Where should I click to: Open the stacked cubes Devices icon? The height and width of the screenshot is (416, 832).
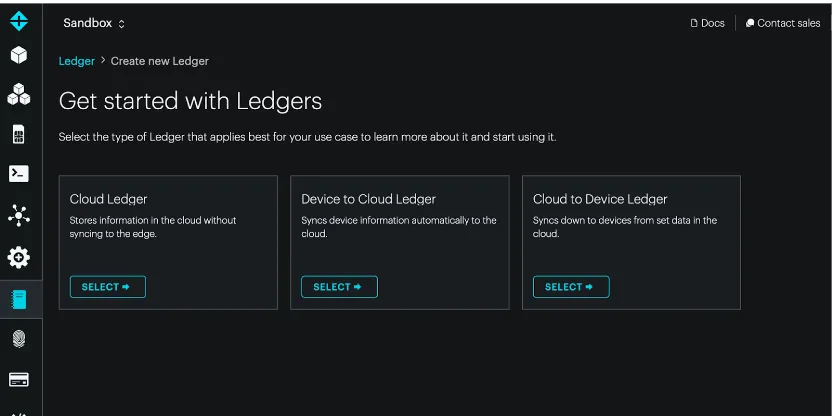[19, 94]
